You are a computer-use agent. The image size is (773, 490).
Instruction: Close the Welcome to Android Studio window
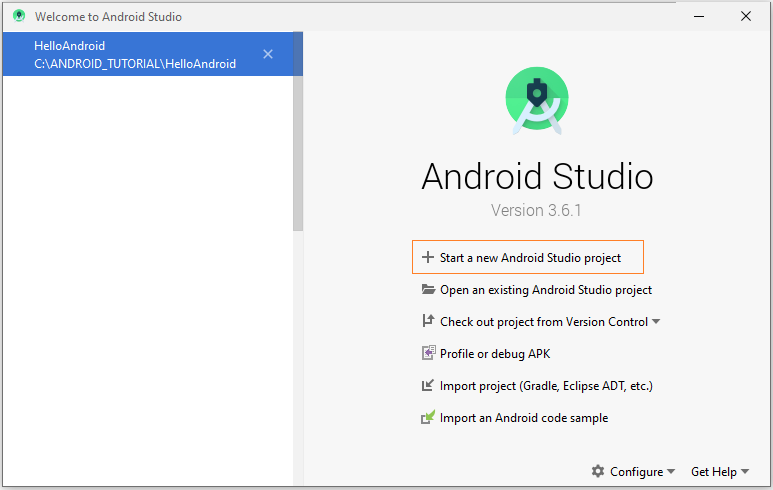tap(746, 16)
